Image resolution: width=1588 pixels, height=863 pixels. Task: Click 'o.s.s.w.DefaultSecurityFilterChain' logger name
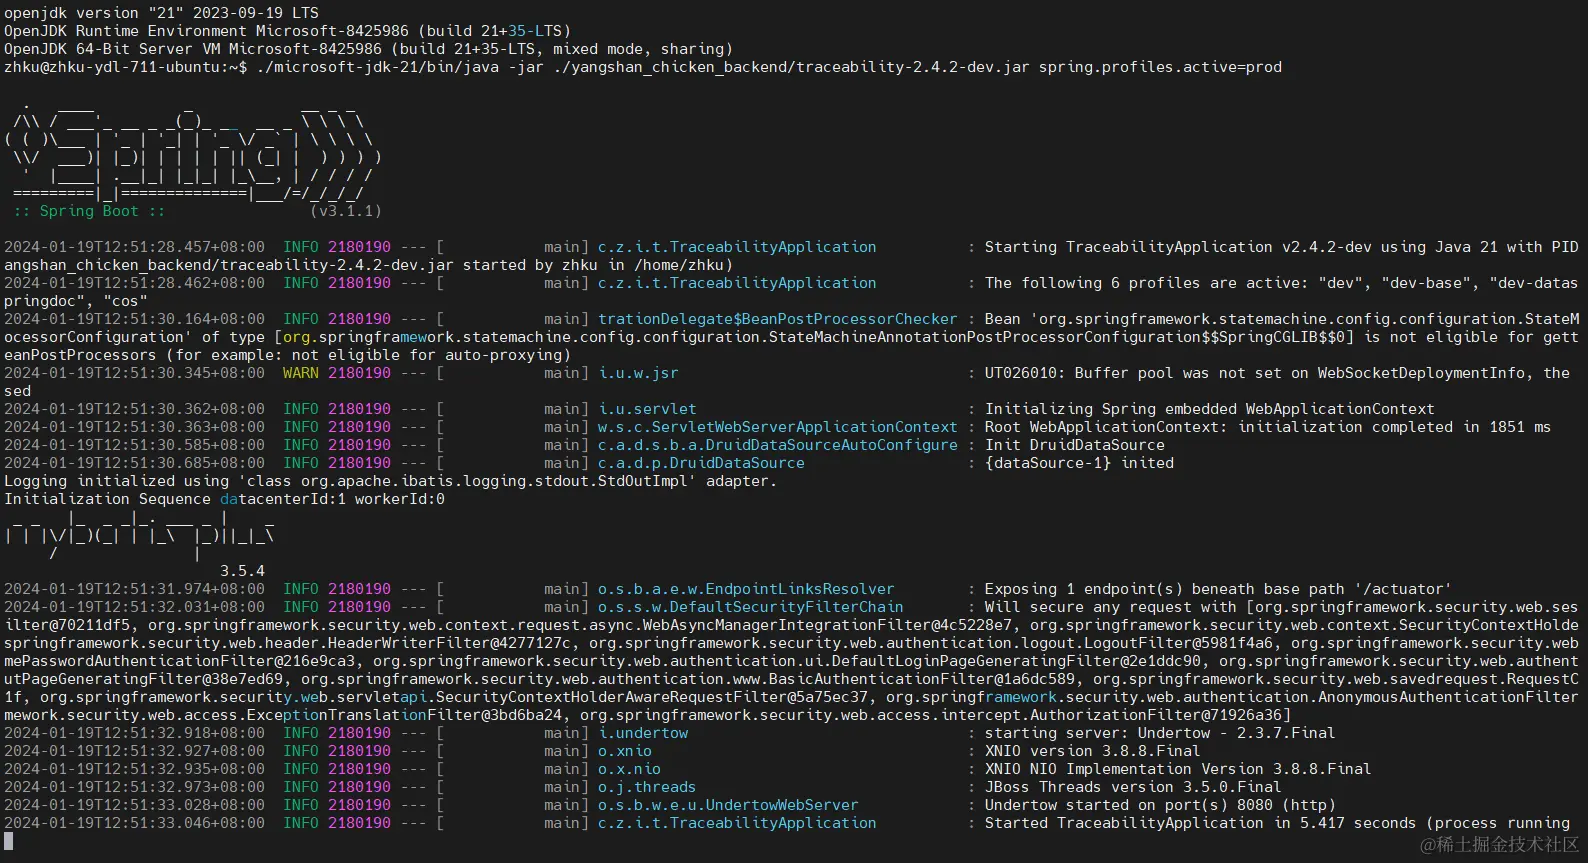[x=751, y=607]
